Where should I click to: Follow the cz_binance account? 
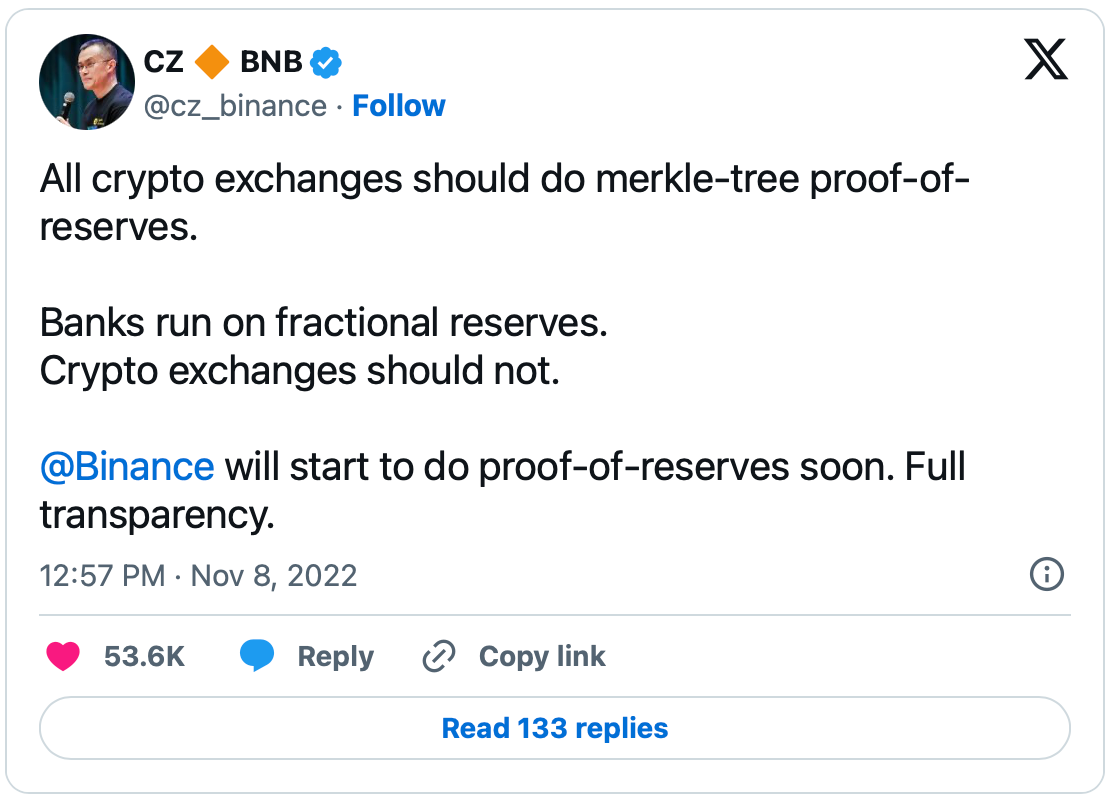pyautogui.click(x=399, y=106)
